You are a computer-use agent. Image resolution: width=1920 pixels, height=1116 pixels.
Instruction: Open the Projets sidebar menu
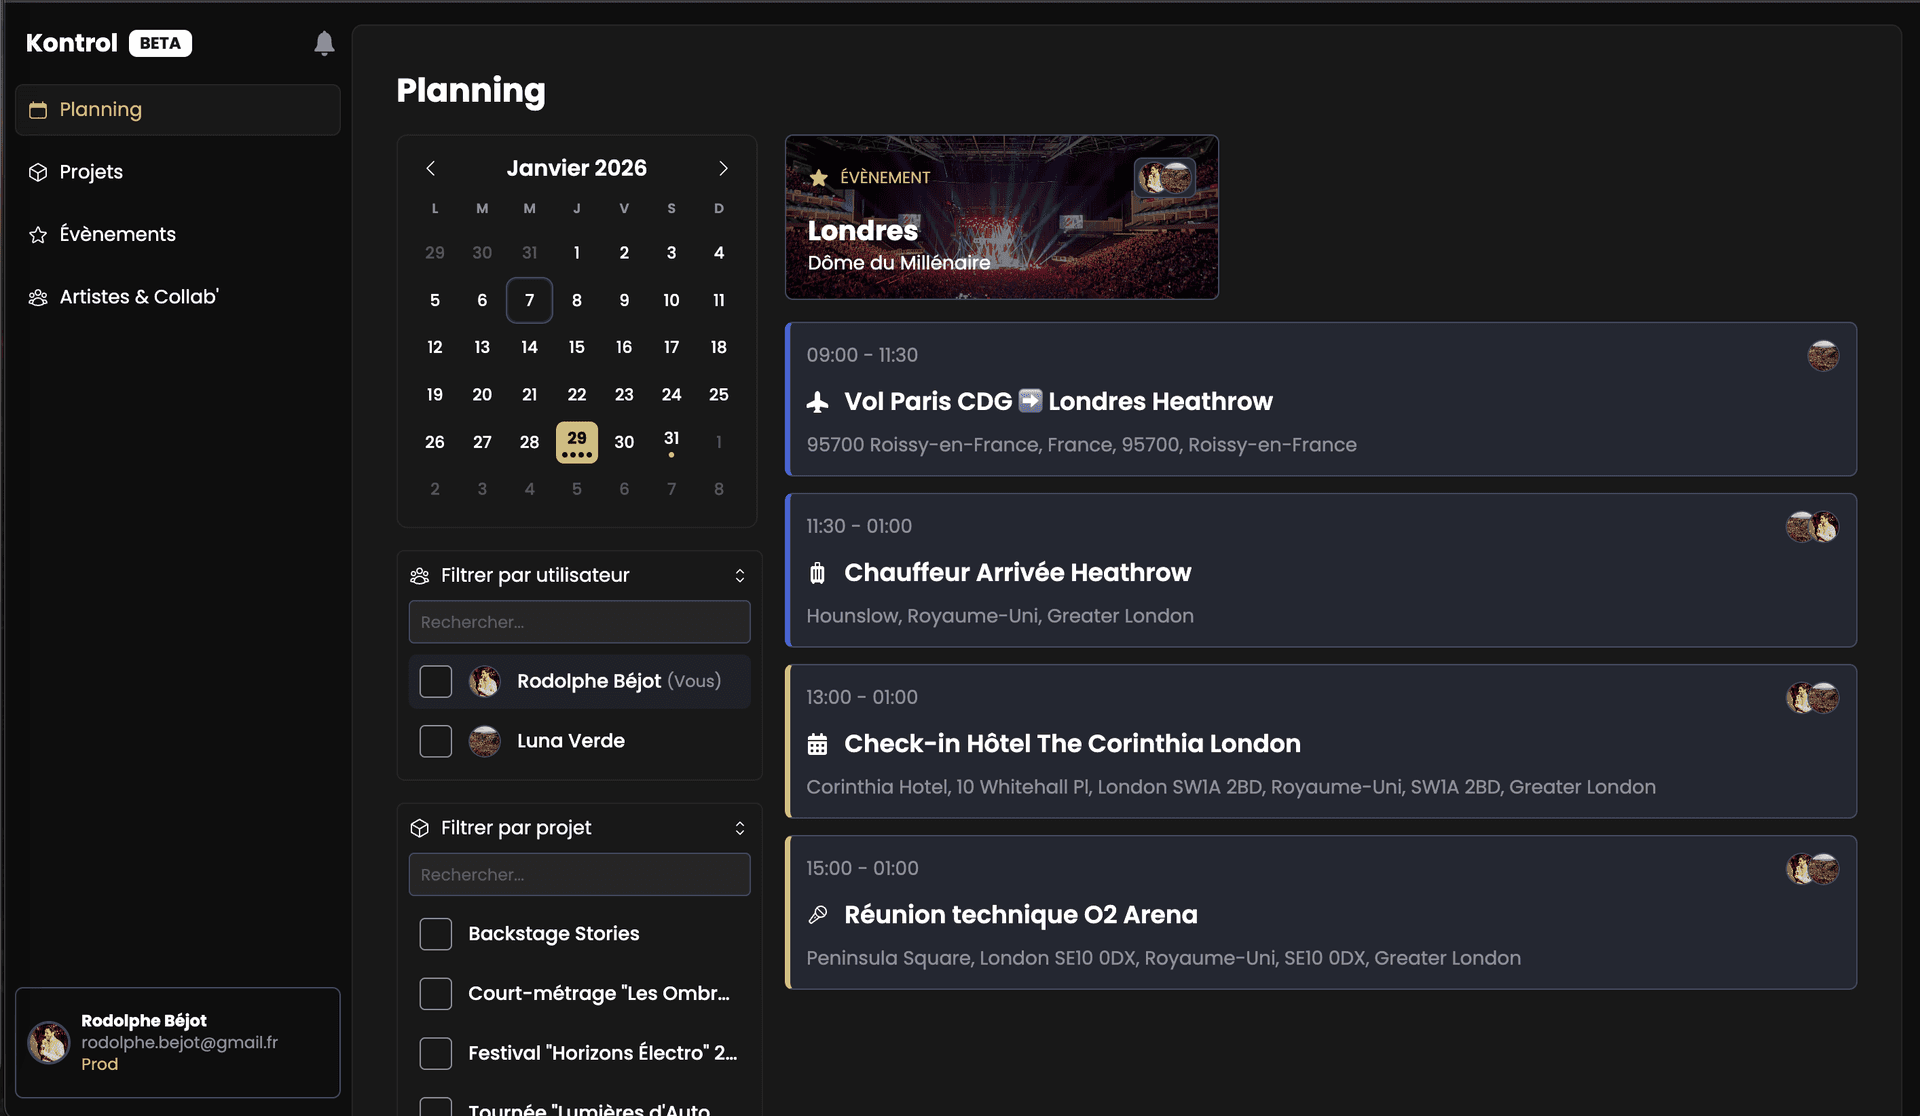click(91, 172)
